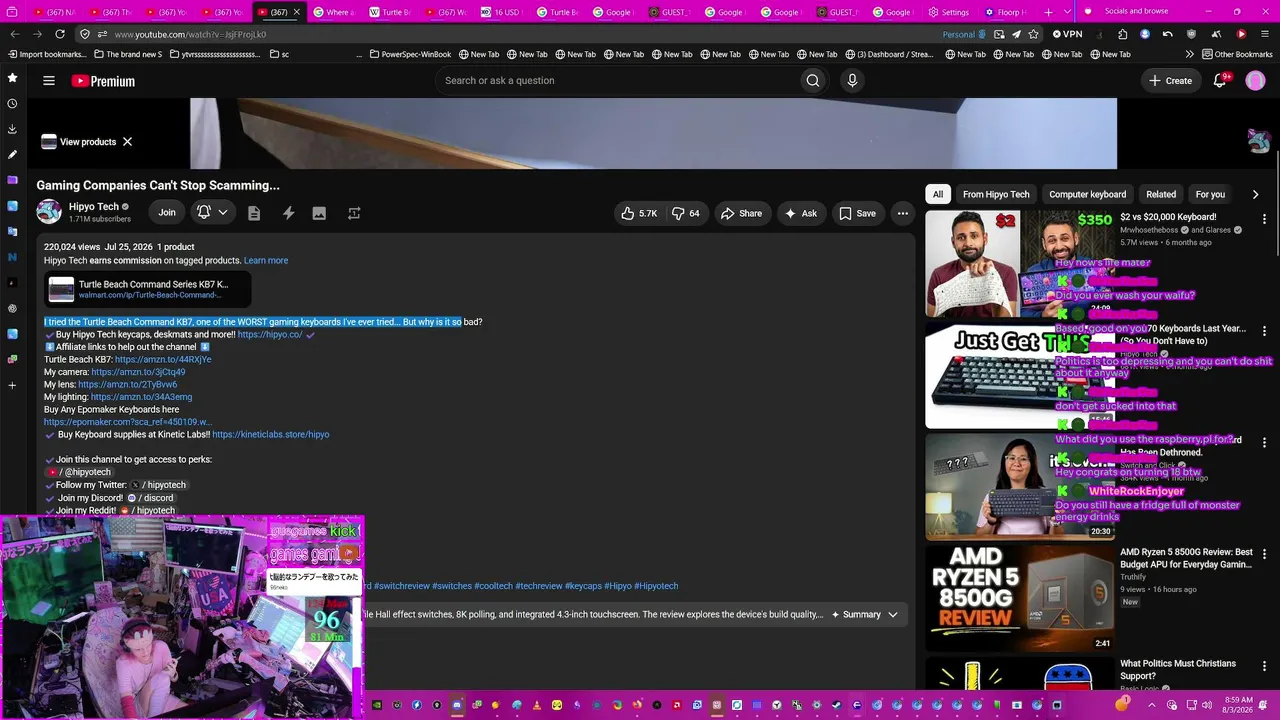Open YouTube notifications bell with 9+ badge
This screenshot has width=1280, height=720.
click(1220, 81)
